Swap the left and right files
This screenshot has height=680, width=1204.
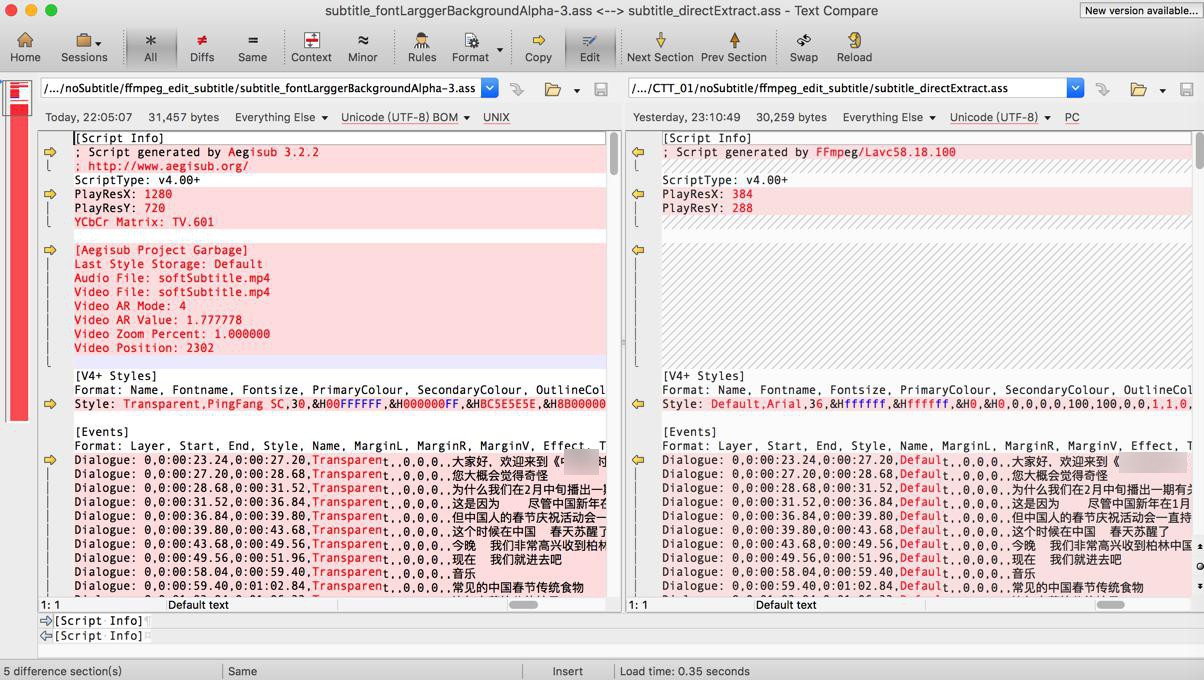[x=804, y=47]
